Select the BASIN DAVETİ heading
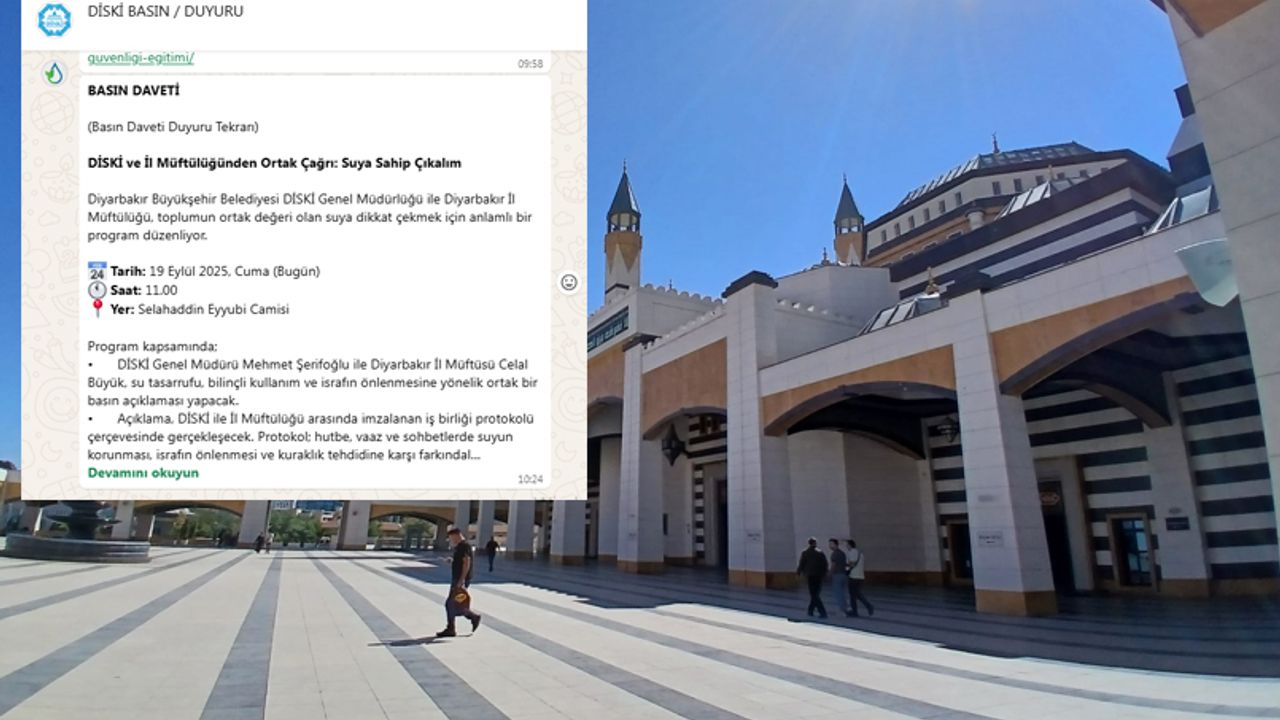The height and width of the screenshot is (720, 1280). coord(133,90)
